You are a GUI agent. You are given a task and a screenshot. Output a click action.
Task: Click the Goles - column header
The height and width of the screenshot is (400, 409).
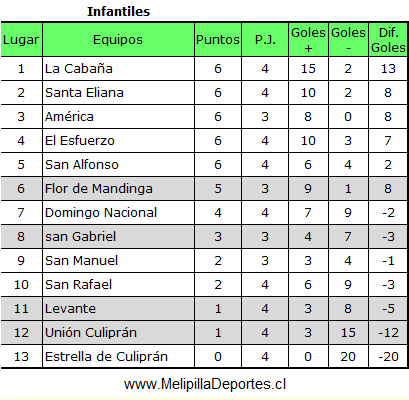(x=348, y=40)
